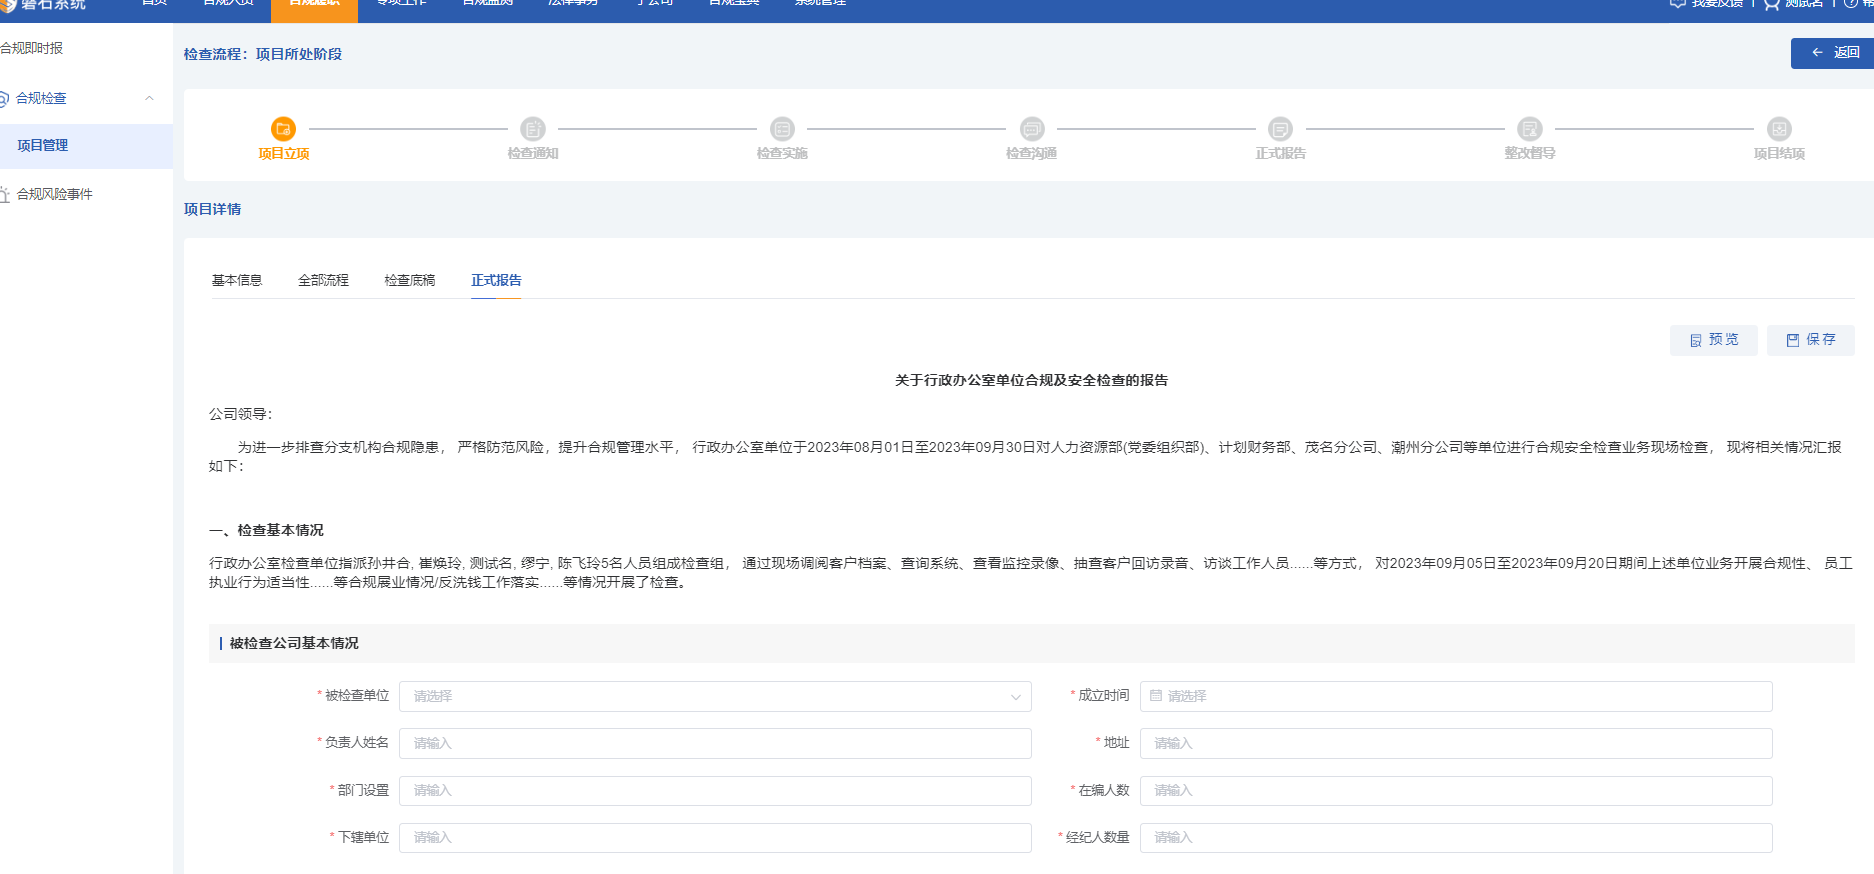Click the 项目结项 step icon
The height and width of the screenshot is (874, 1874).
pos(1779,129)
